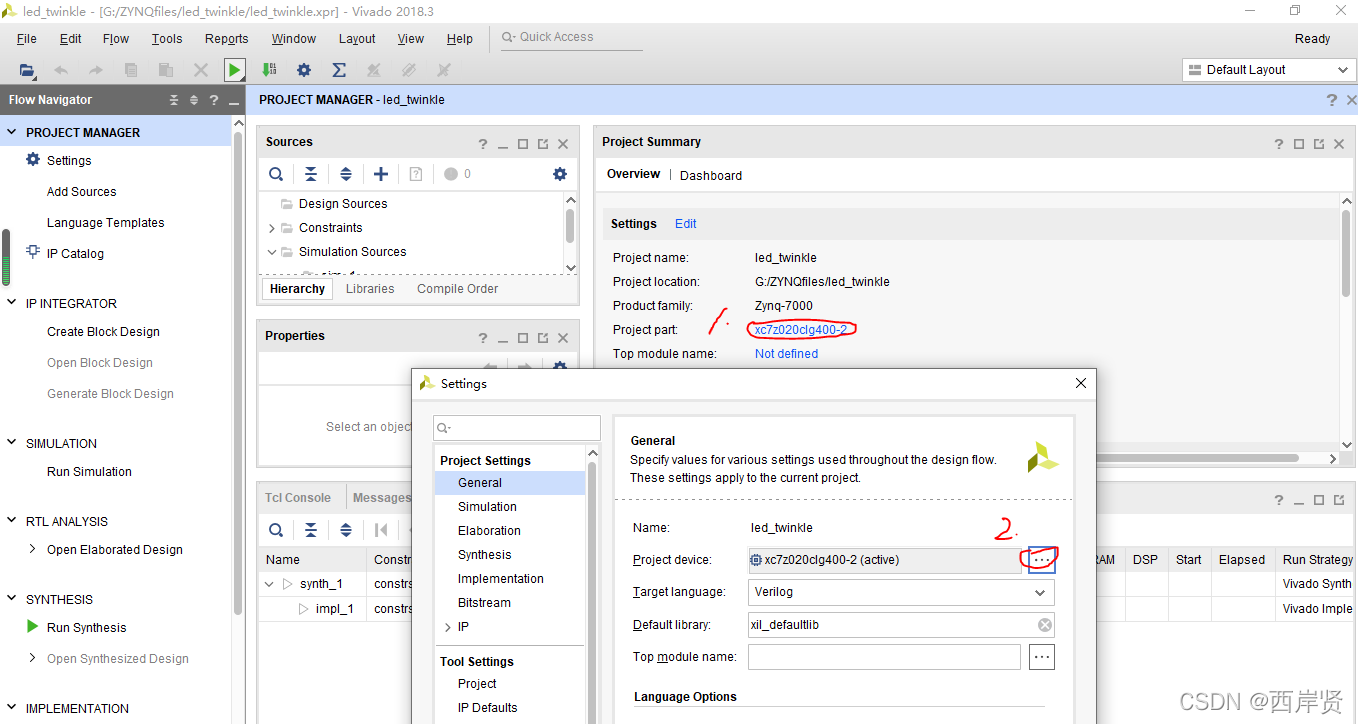
Task: Click the Edit link beside Settings
Action: coord(685,224)
